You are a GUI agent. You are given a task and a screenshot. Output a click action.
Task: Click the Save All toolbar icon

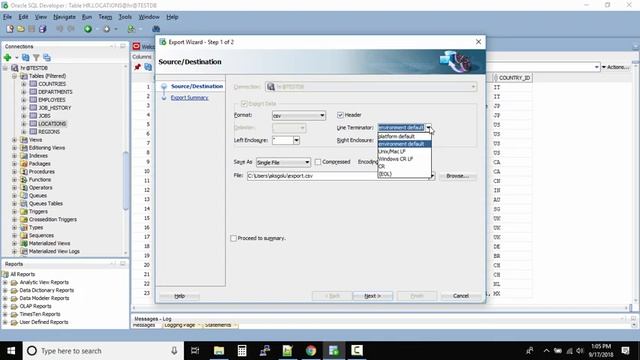point(42,29)
